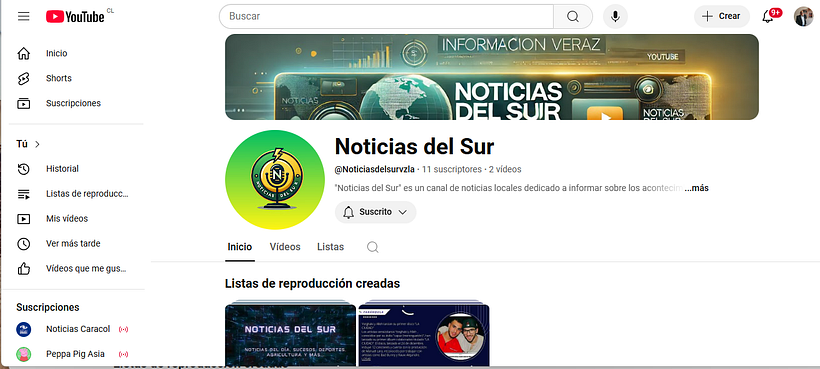The width and height of the screenshot is (820, 369).
Task: Click the Listas de reproducción icon
Action: (x=24, y=194)
